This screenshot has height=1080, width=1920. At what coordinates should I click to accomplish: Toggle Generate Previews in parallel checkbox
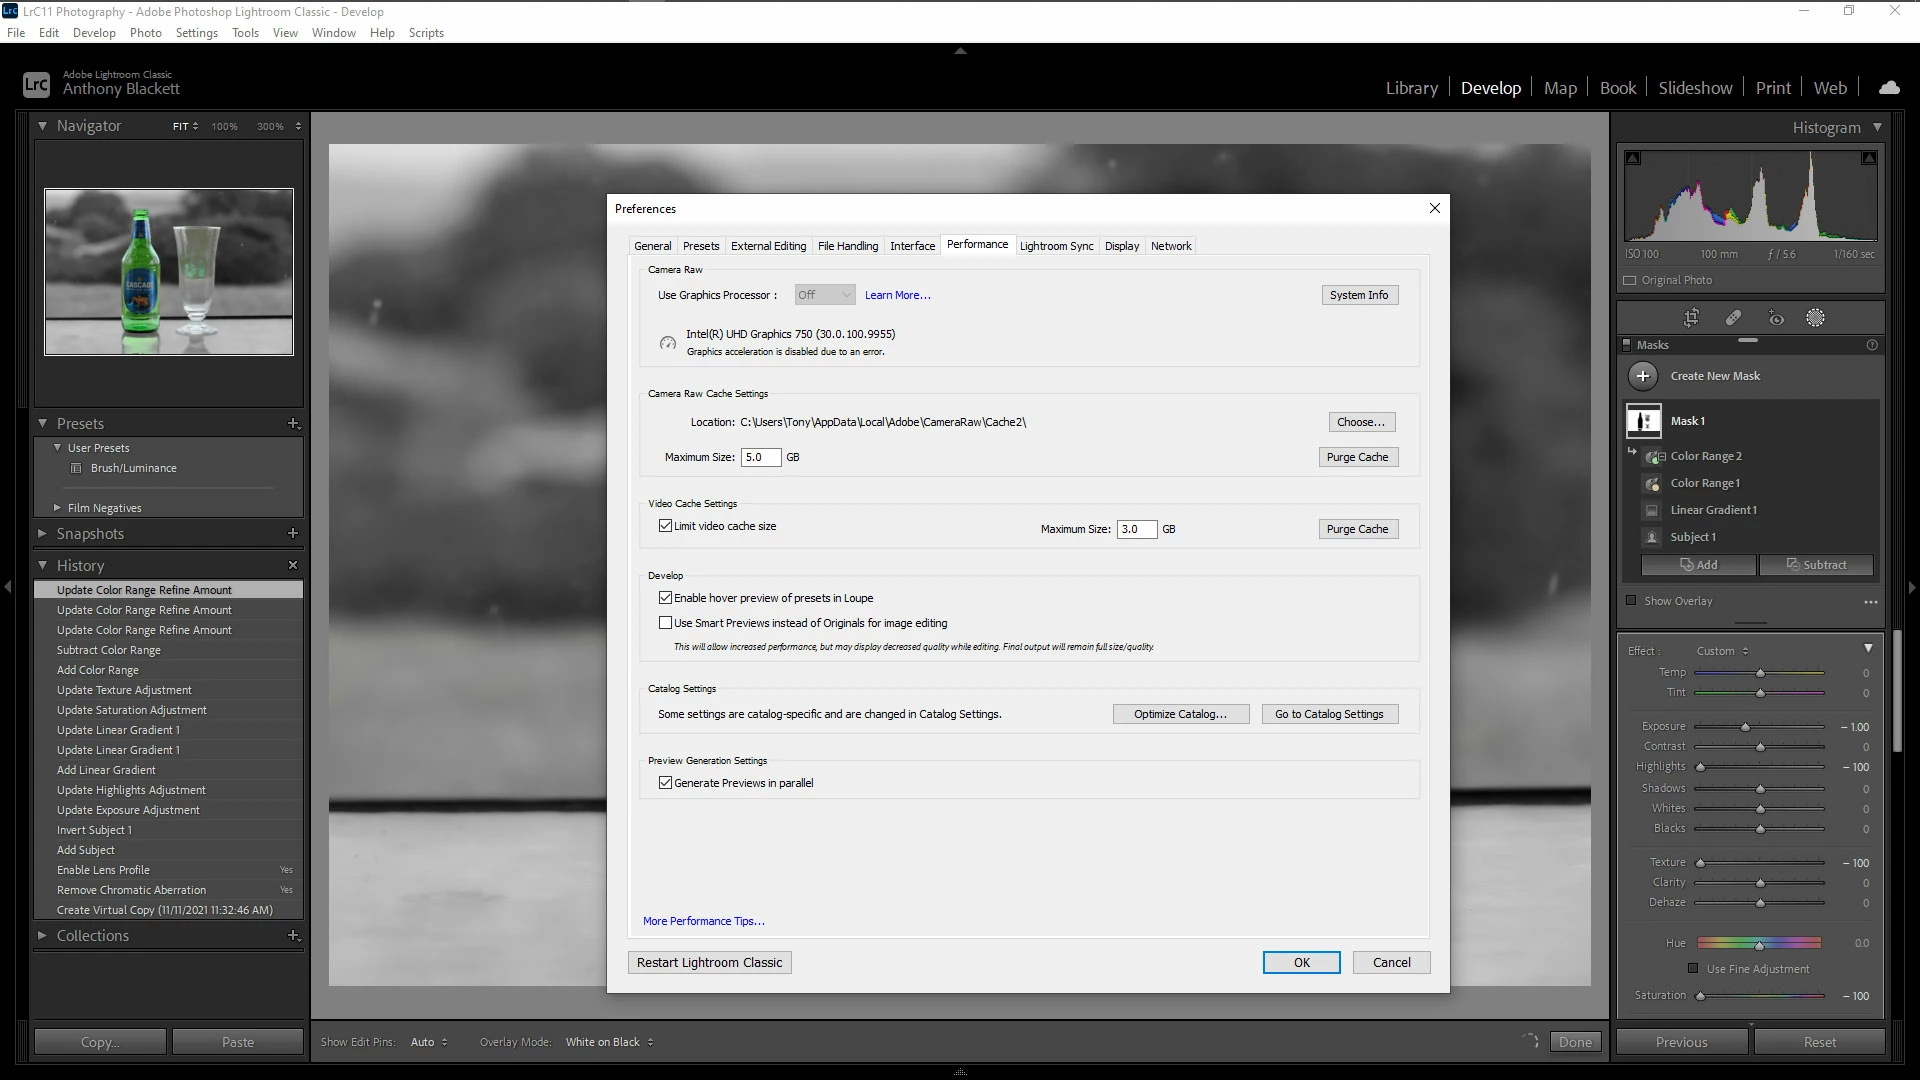pyautogui.click(x=665, y=783)
